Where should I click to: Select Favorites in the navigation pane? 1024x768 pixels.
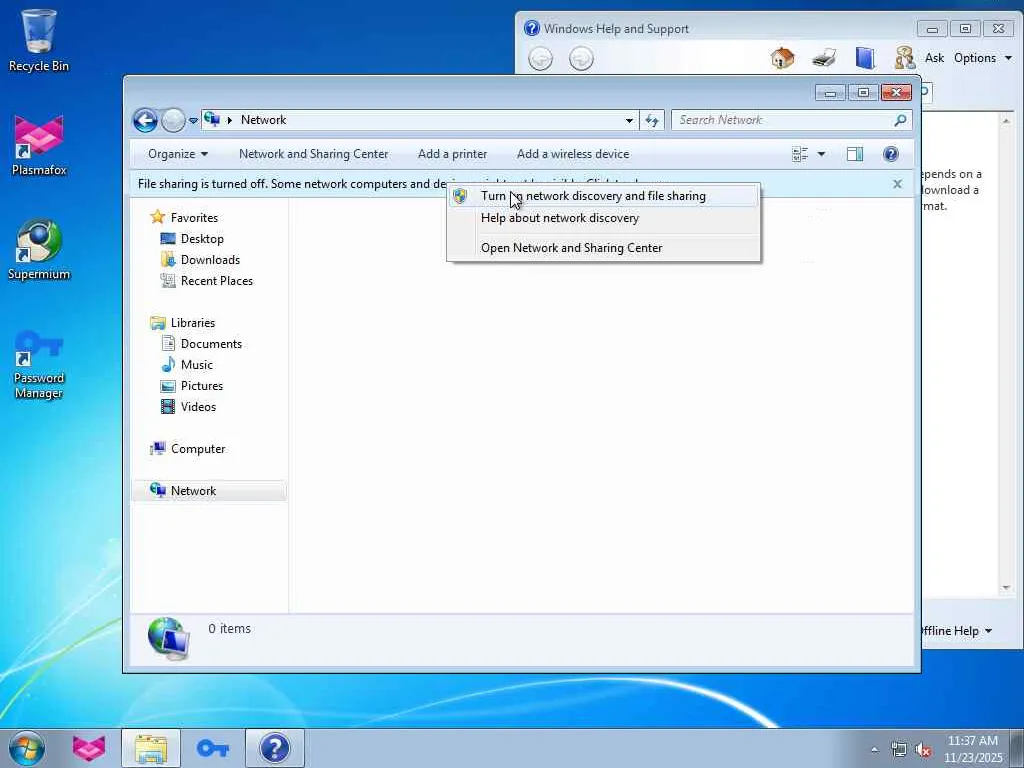(194, 217)
